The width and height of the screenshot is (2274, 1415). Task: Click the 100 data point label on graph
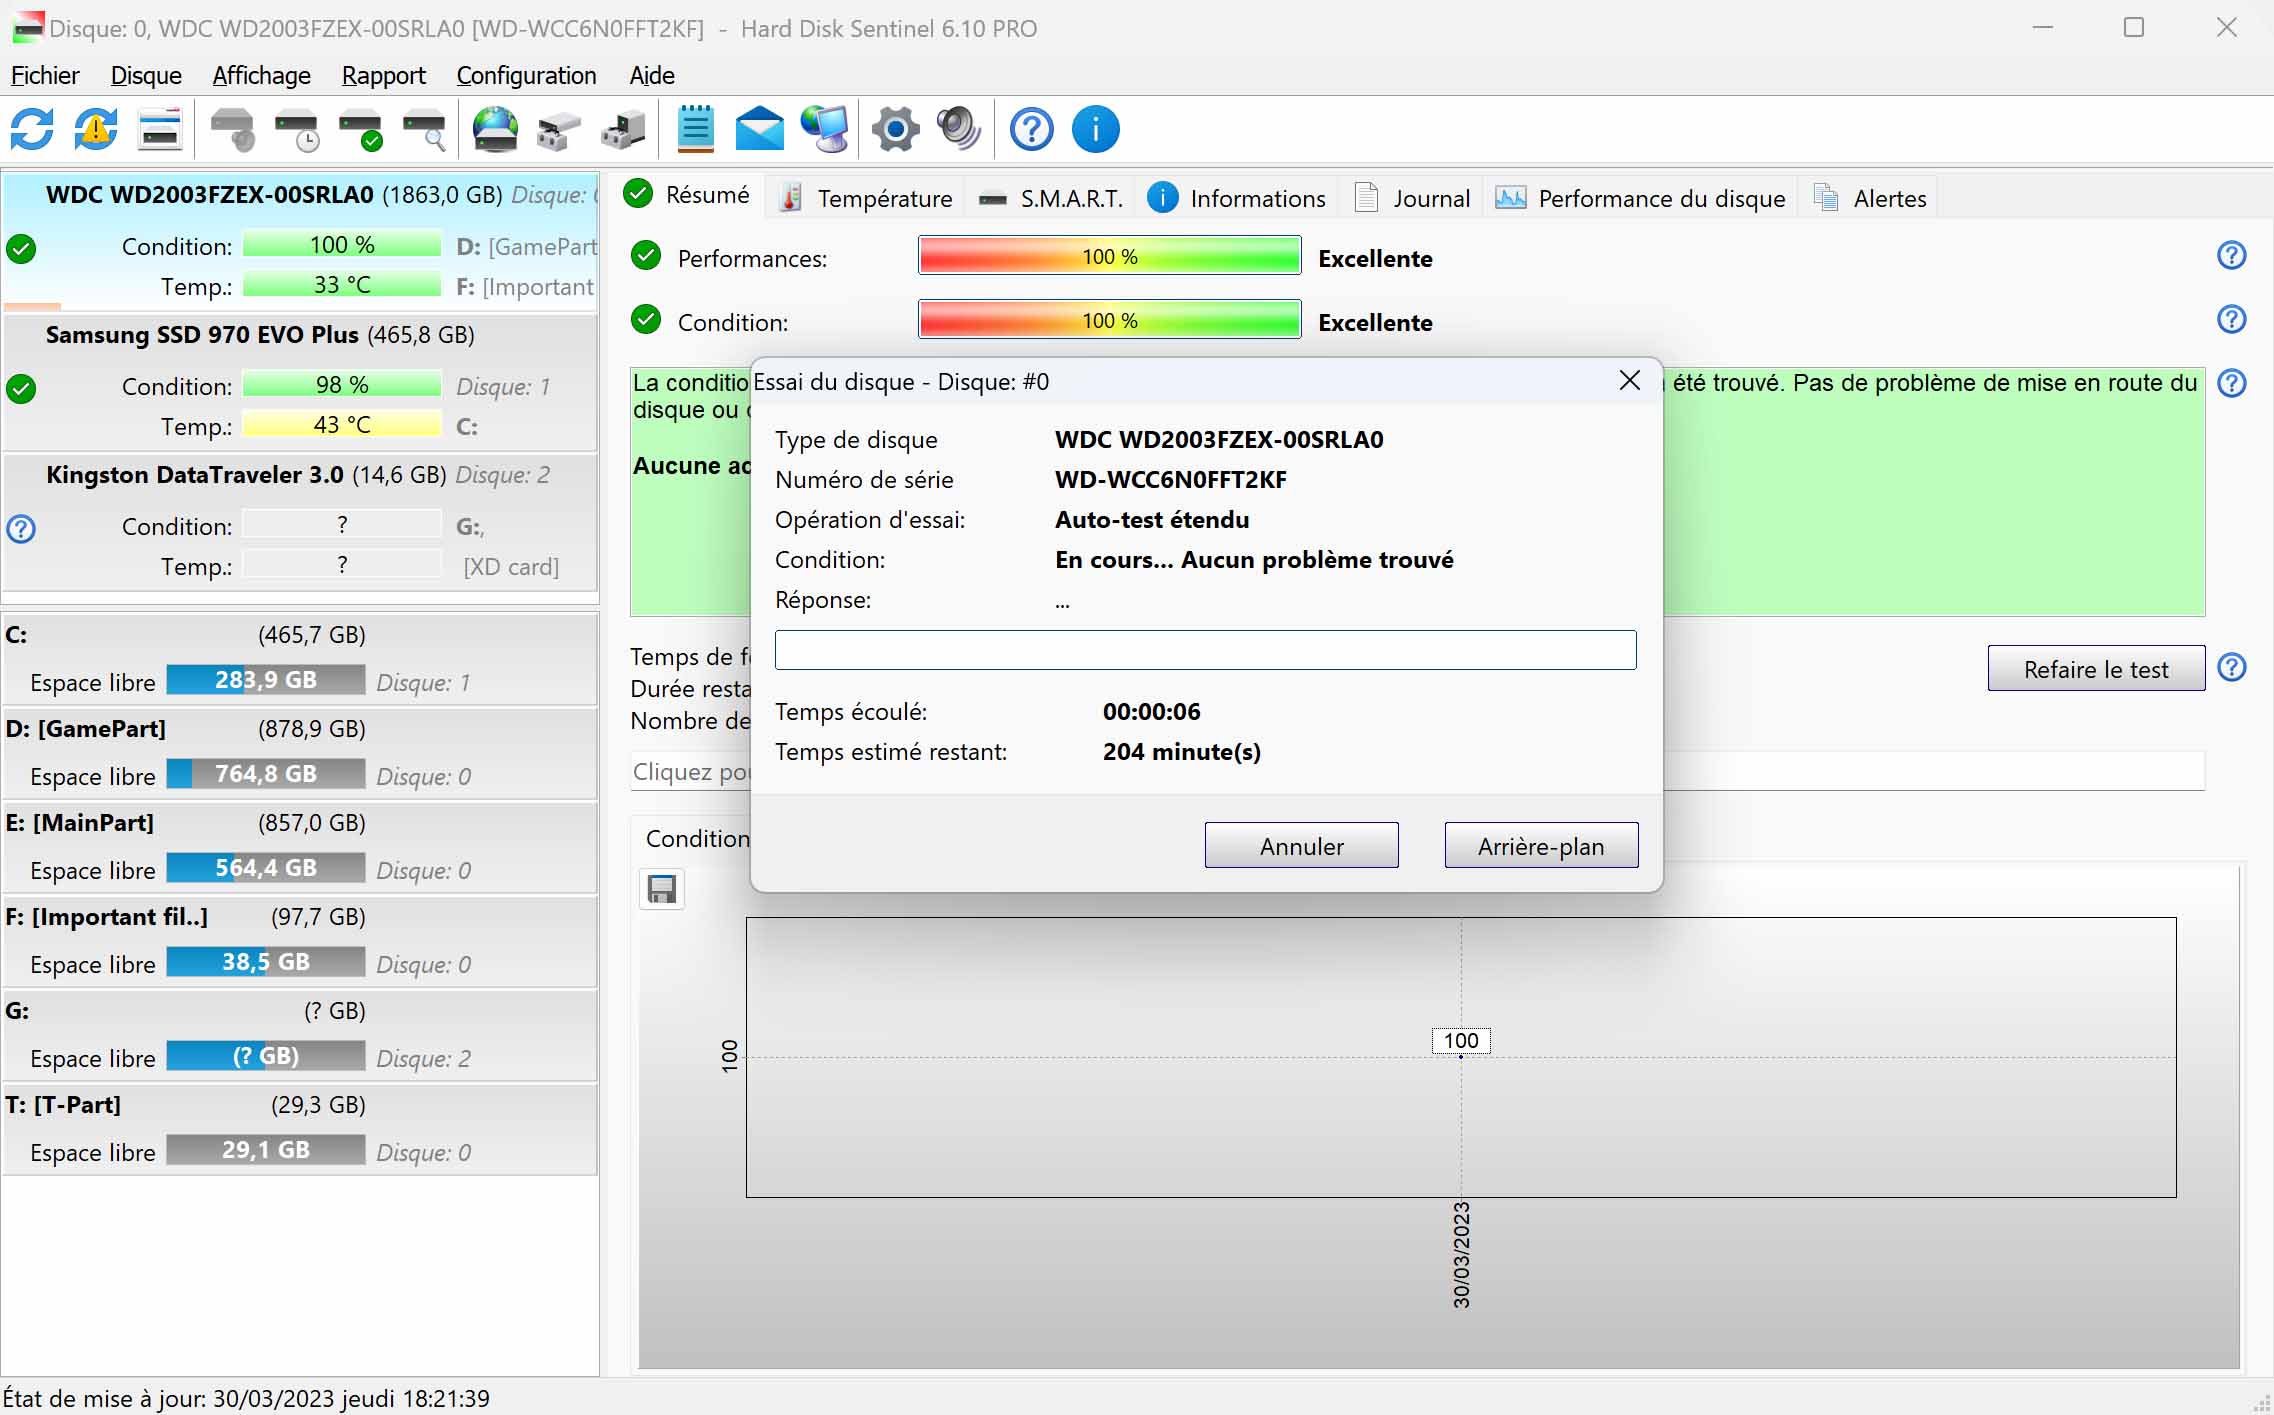tap(1461, 1041)
